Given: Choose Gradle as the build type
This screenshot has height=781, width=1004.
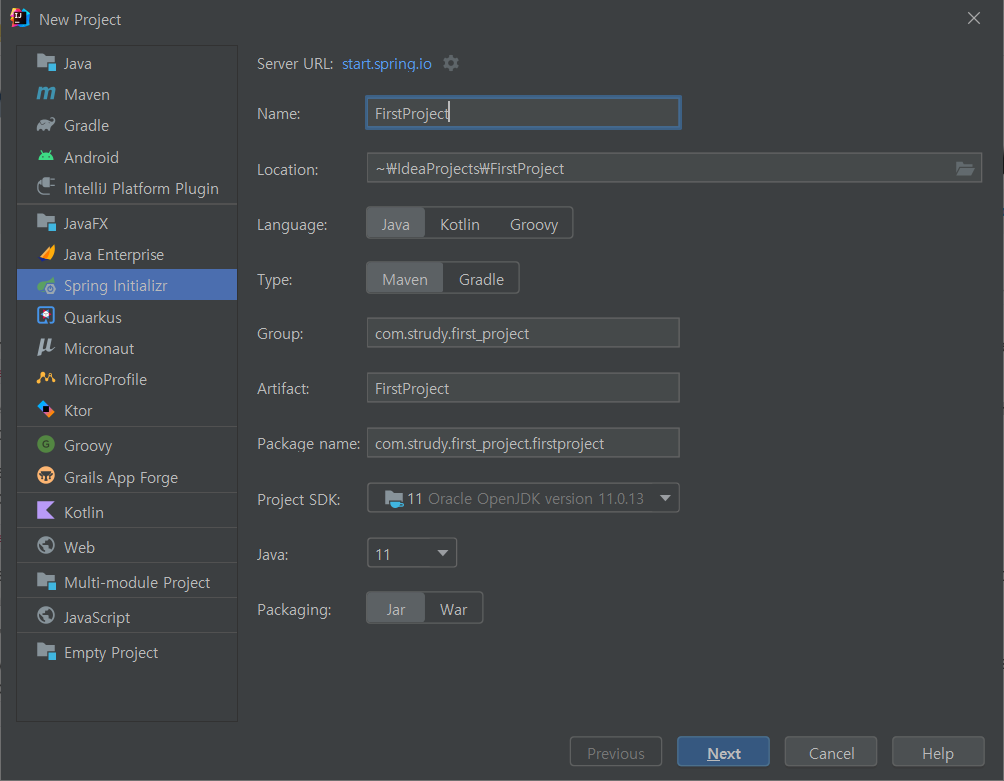Looking at the screenshot, I should pyautogui.click(x=482, y=279).
